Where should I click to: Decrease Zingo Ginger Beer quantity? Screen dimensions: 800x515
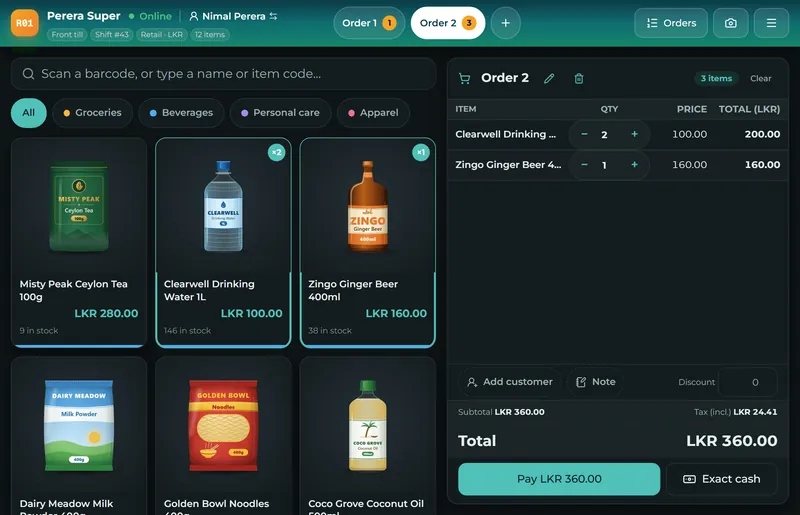pyautogui.click(x=584, y=165)
